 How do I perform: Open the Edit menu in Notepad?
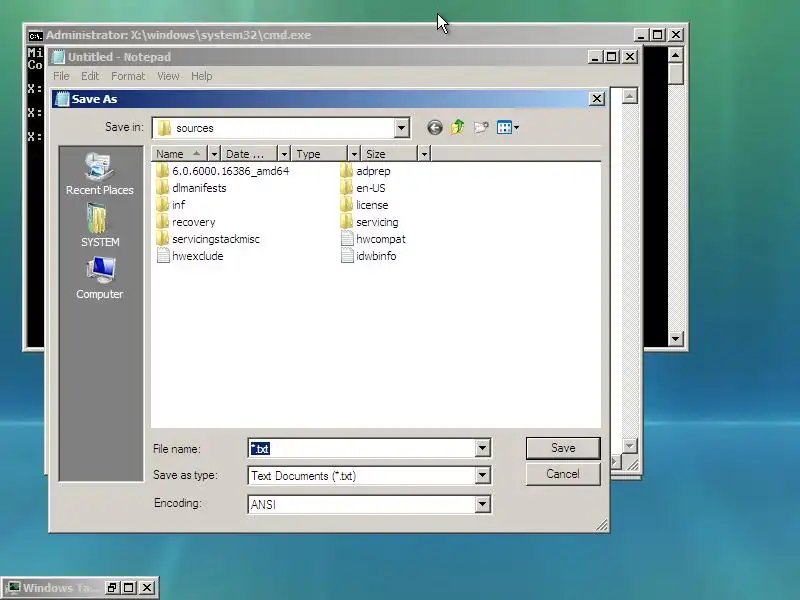90,76
